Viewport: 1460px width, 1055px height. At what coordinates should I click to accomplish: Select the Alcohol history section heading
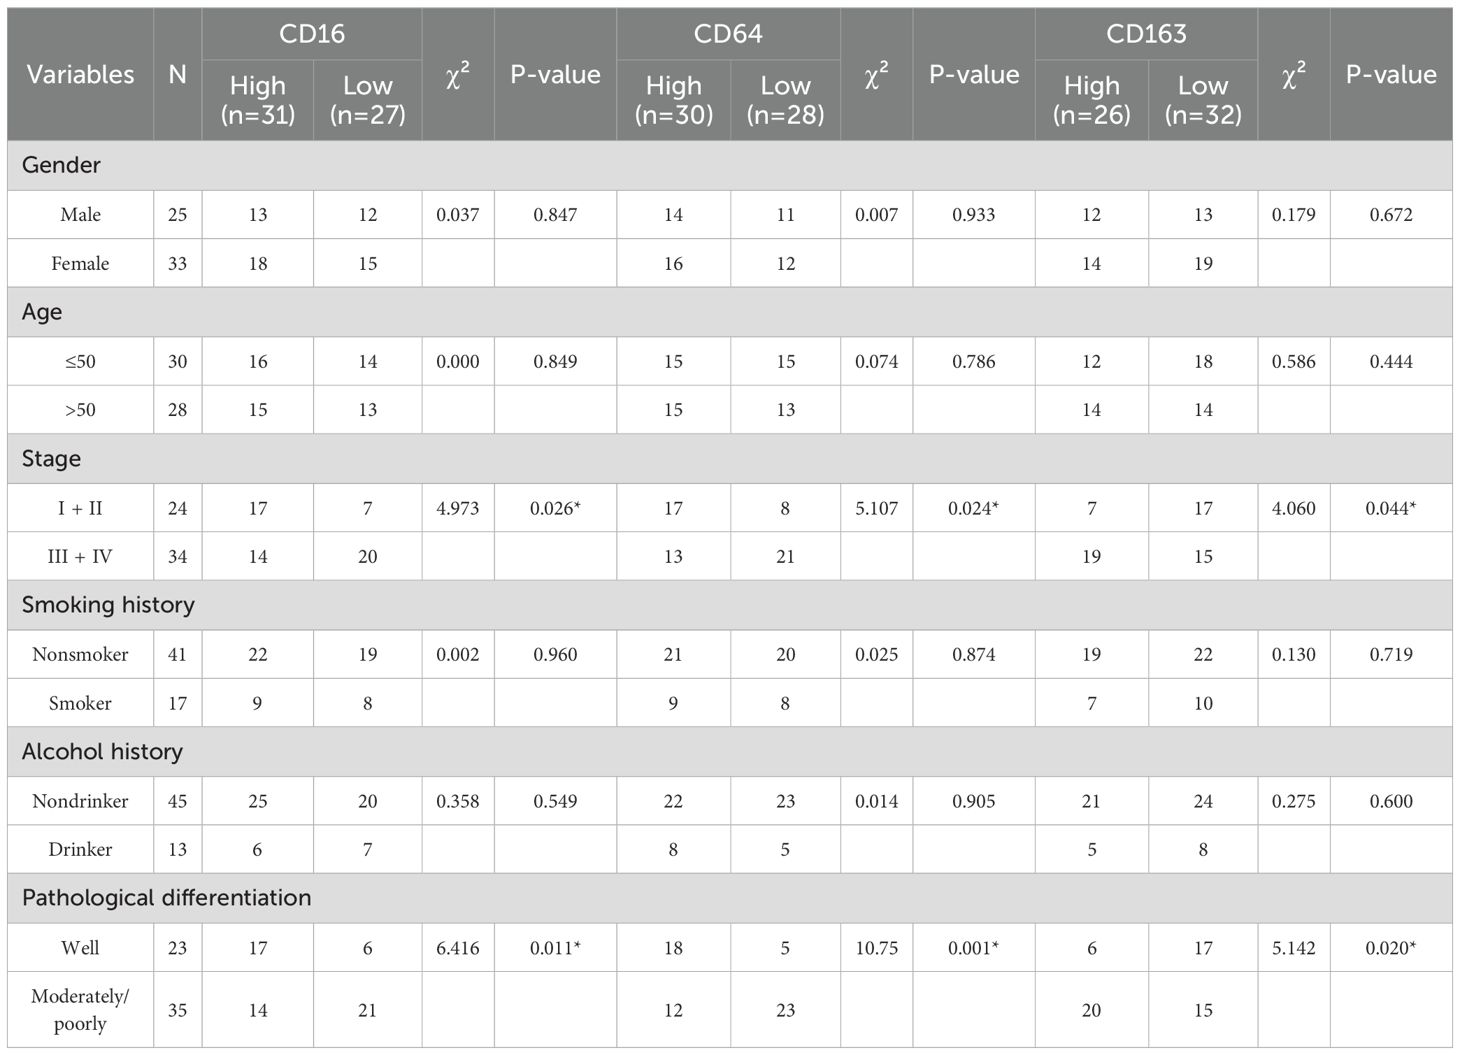coord(102,752)
